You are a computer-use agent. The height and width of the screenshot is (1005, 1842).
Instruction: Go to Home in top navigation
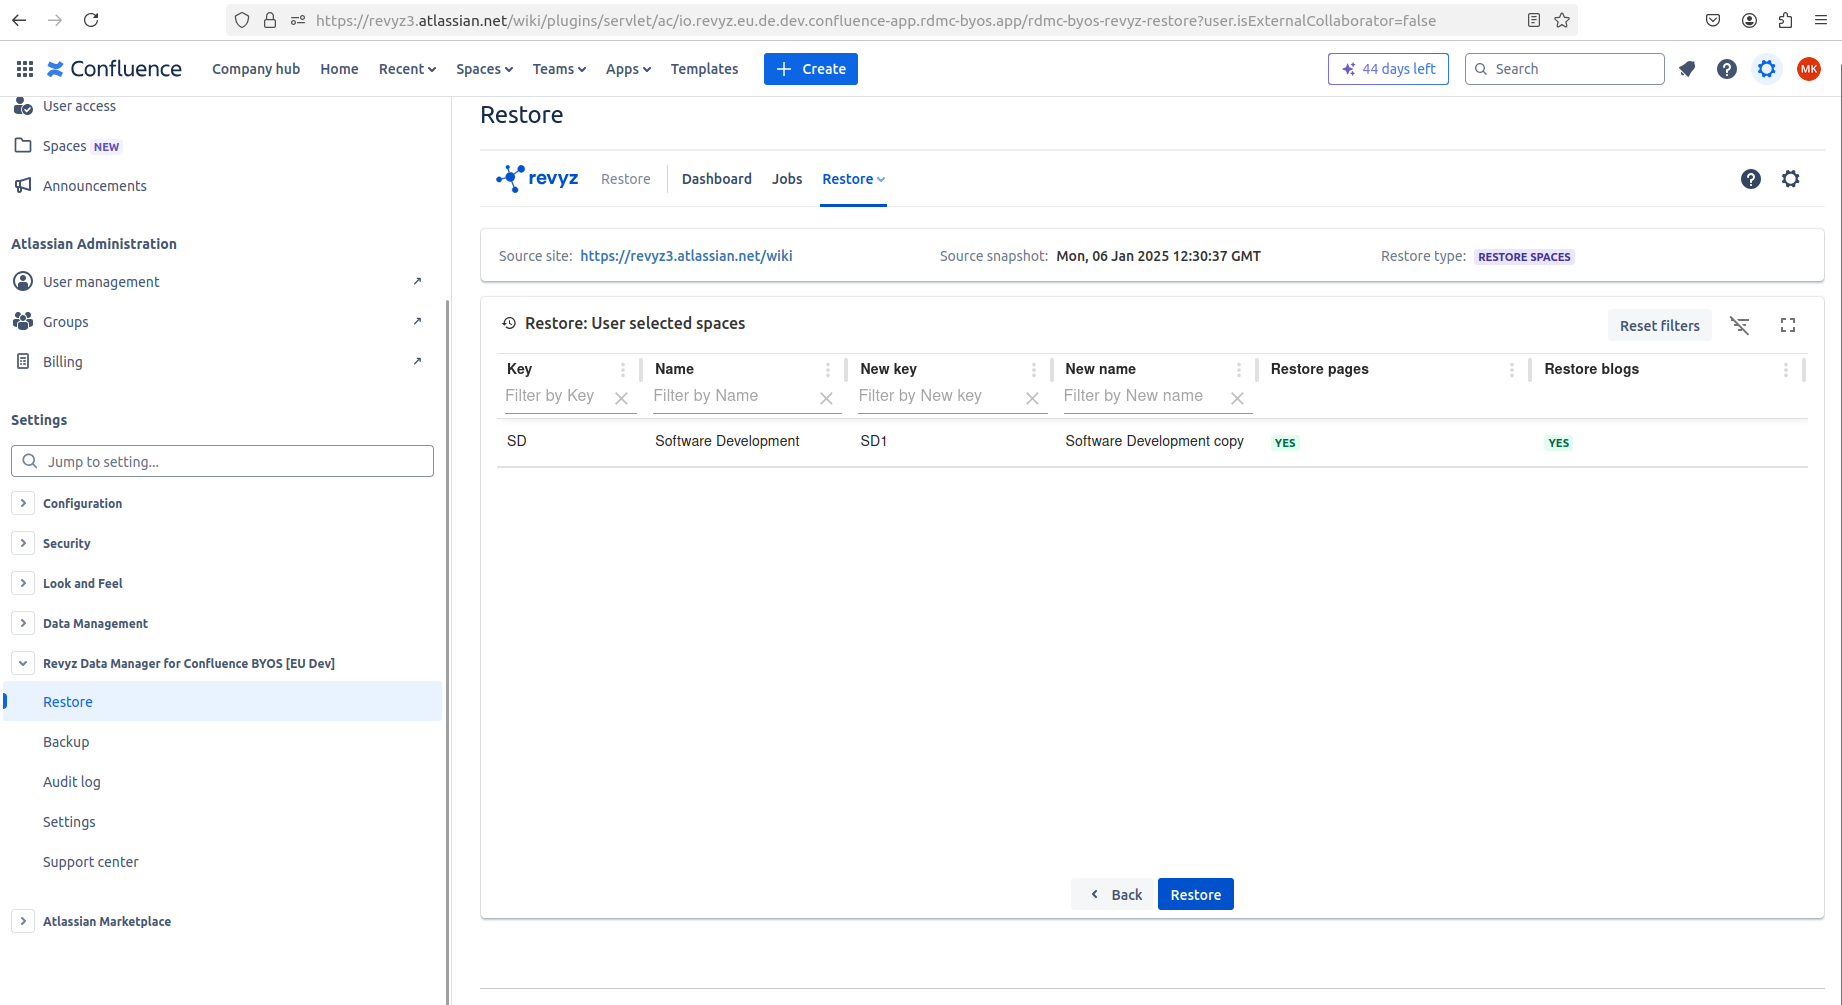click(339, 69)
